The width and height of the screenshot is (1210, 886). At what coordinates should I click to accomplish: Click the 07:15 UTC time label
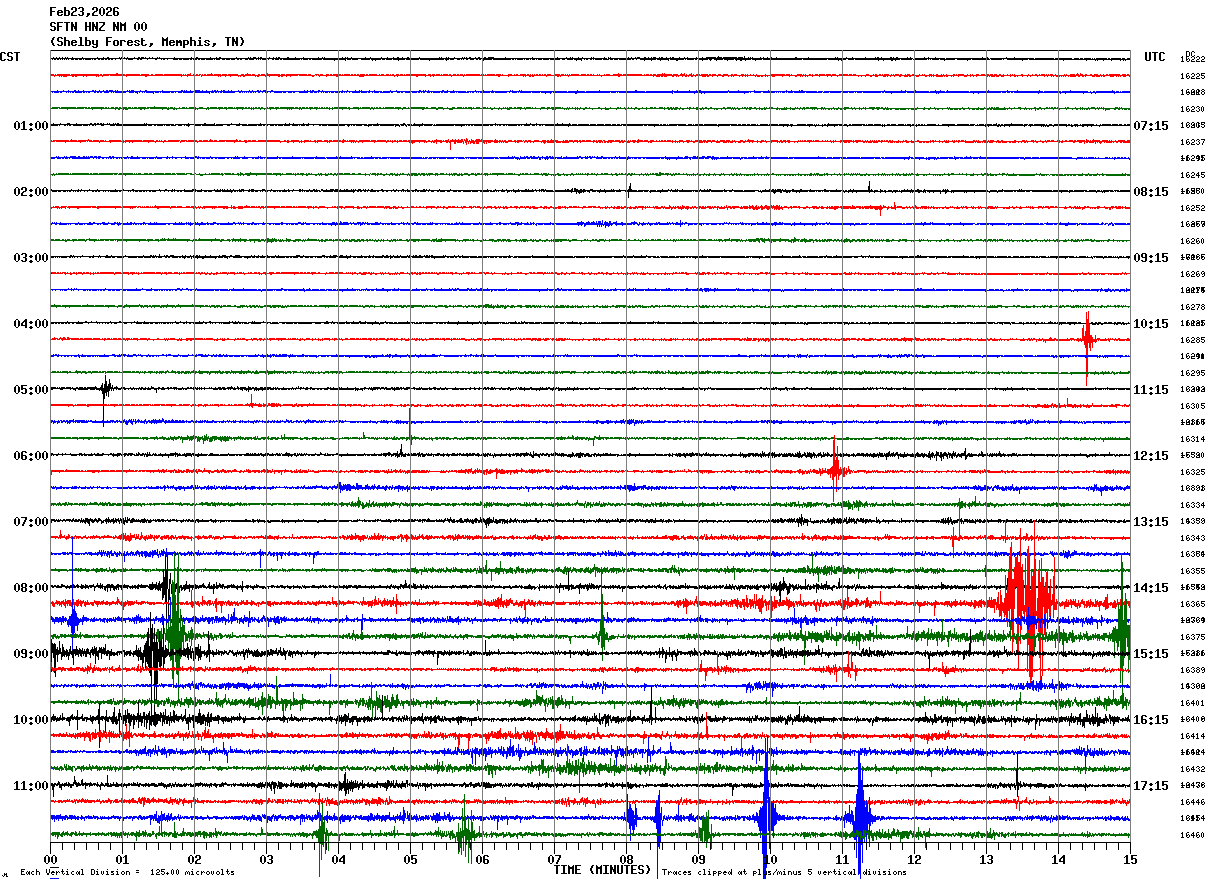[1150, 126]
